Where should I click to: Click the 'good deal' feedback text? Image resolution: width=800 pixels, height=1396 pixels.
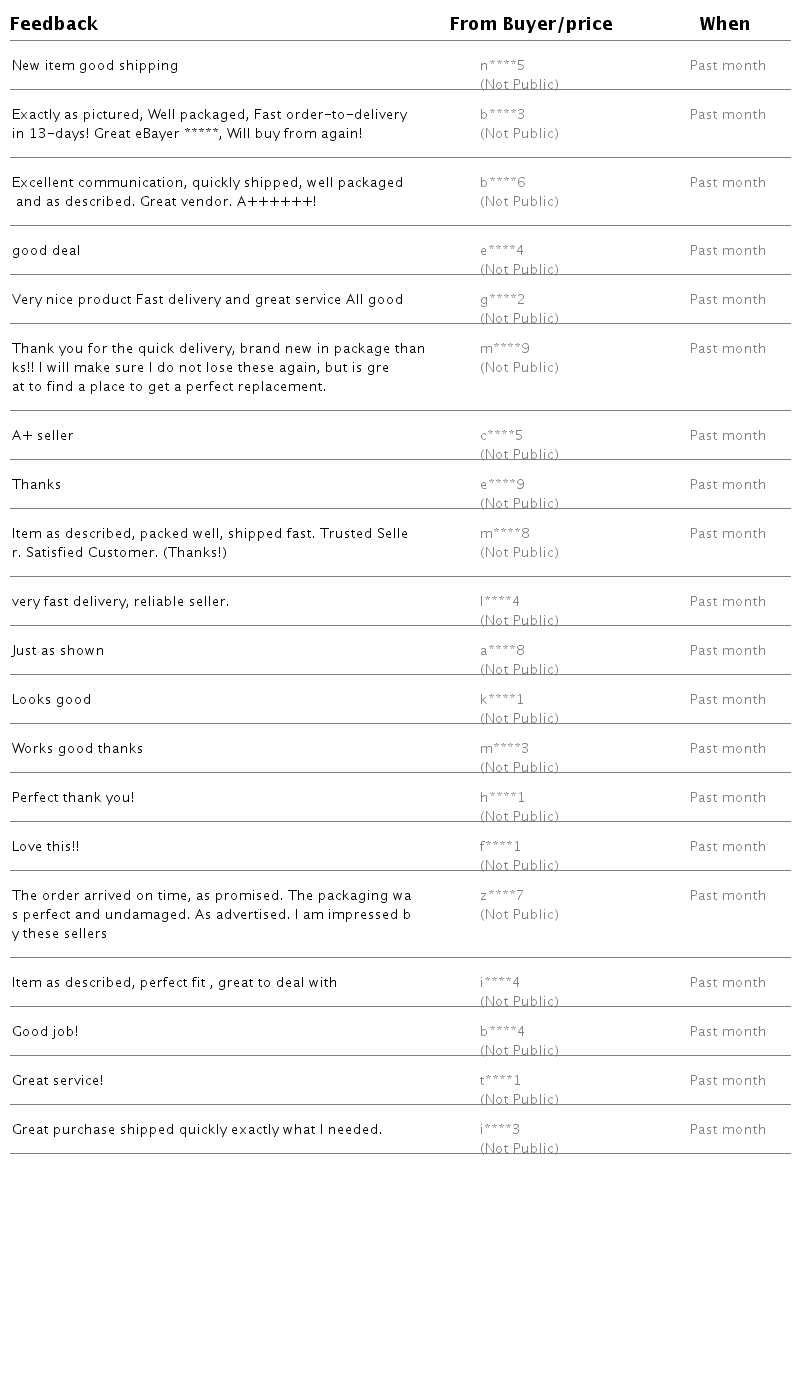[x=46, y=251]
